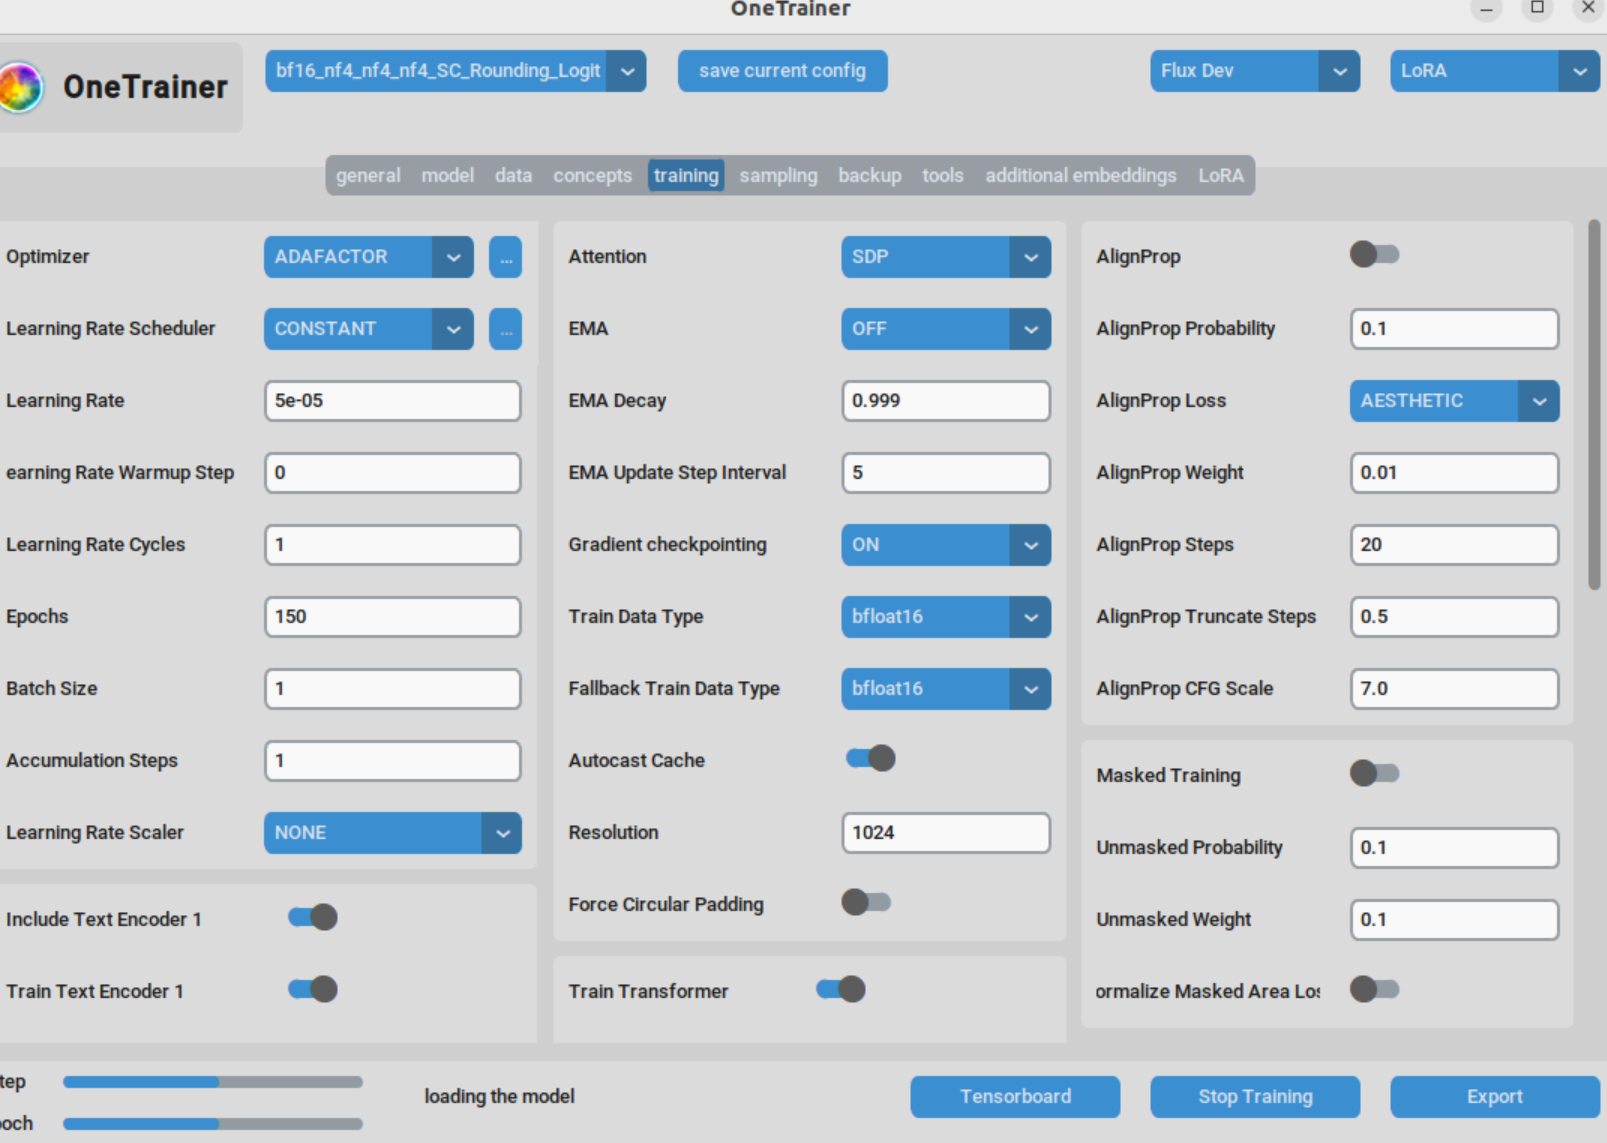Image resolution: width=1607 pixels, height=1143 pixels.
Task: Open the Fallback Train Data Type dropdown
Action: pos(946,689)
